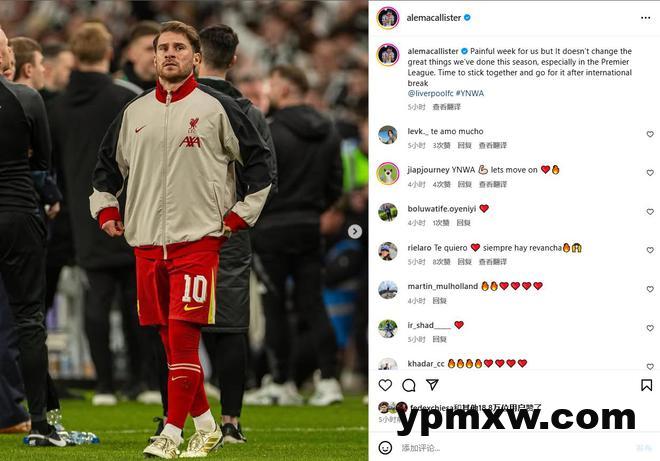This screenshot has height=461, width=660.
Task: Like levk._'s comment
Action: (650, 134)
